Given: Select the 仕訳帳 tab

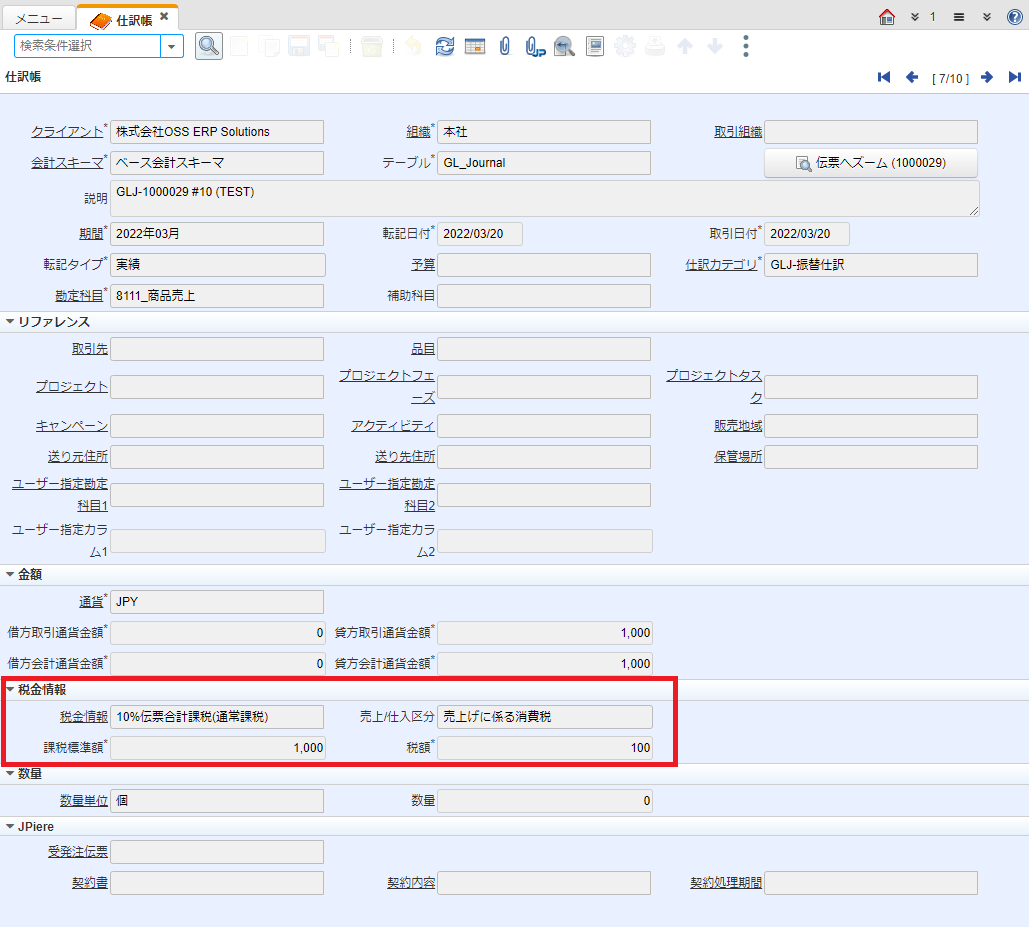Looking at the screenshot, I should [x=127, y=20].
